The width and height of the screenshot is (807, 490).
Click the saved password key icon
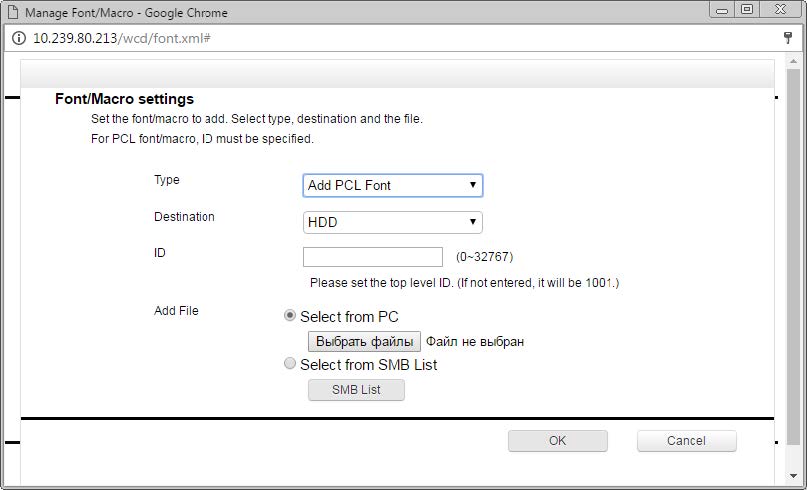787,38
